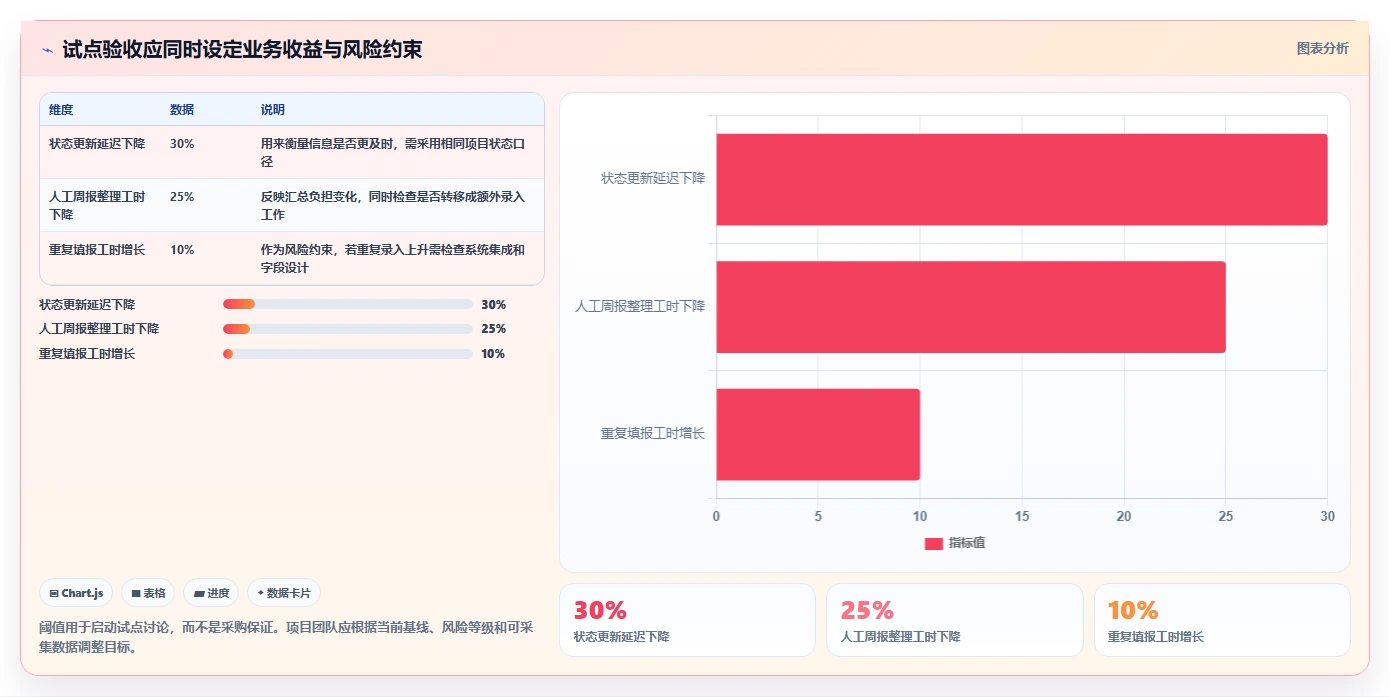Click the description starting 用来衡量信息是否更及时

point(393,152)
